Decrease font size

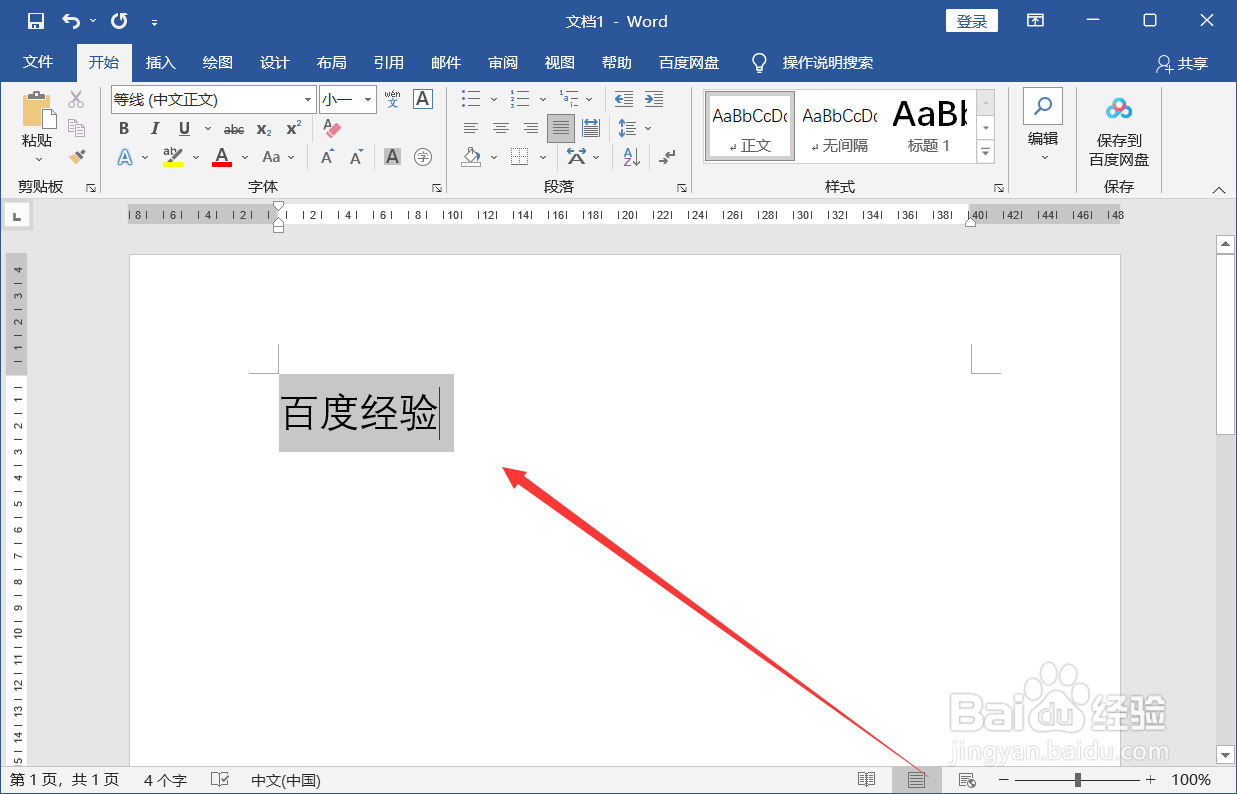[356, 157]
